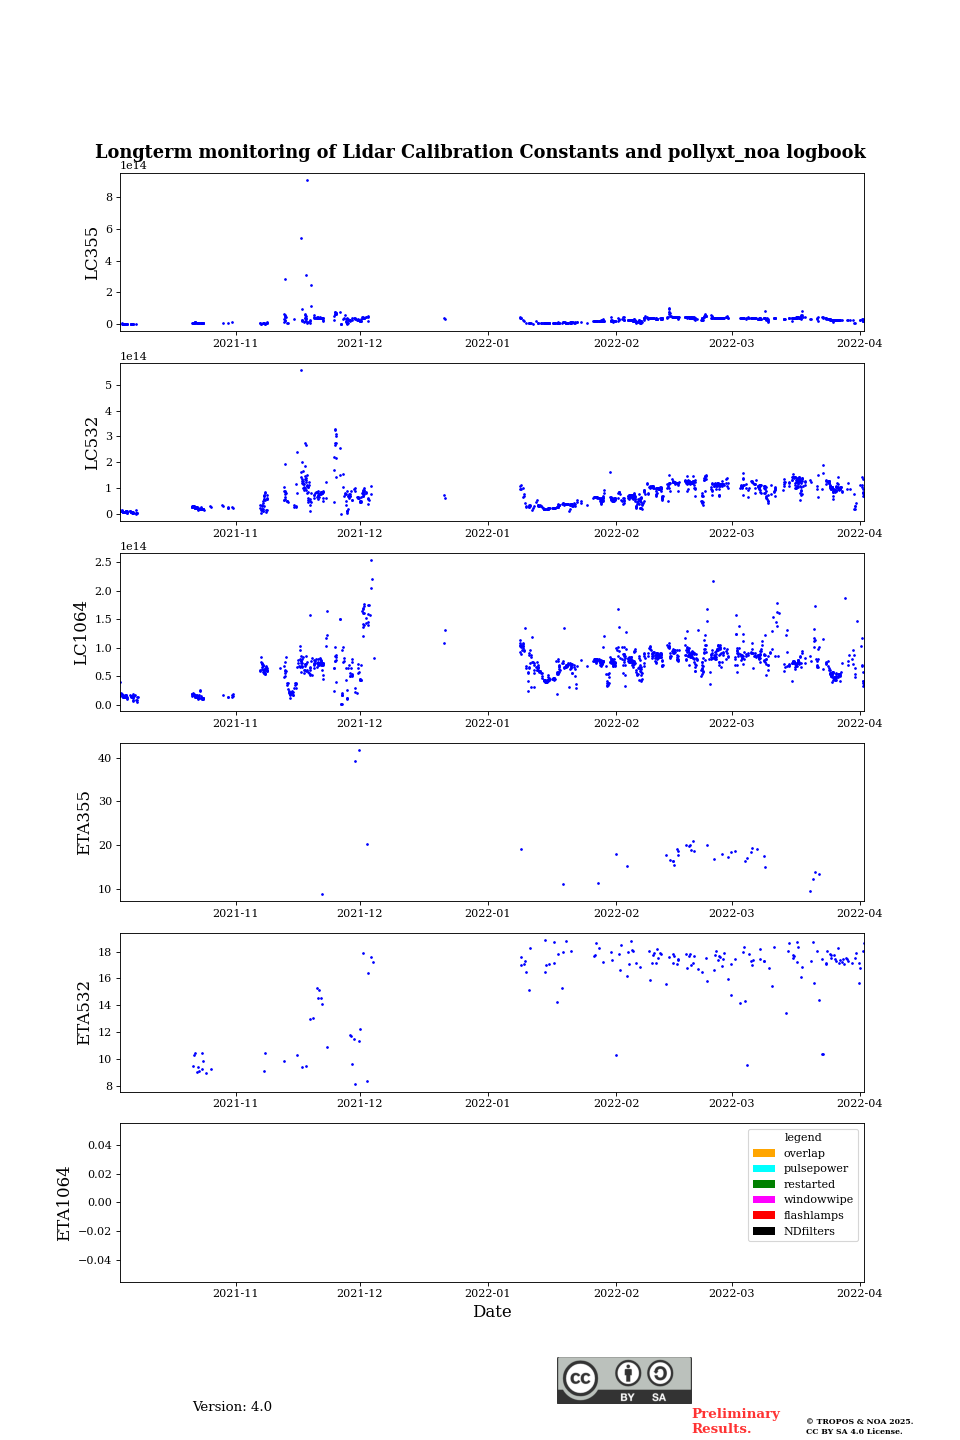The image size is (960, 1440).
Task: Select the cyan pulsepower legend swatch
Action: (764, 1168)
